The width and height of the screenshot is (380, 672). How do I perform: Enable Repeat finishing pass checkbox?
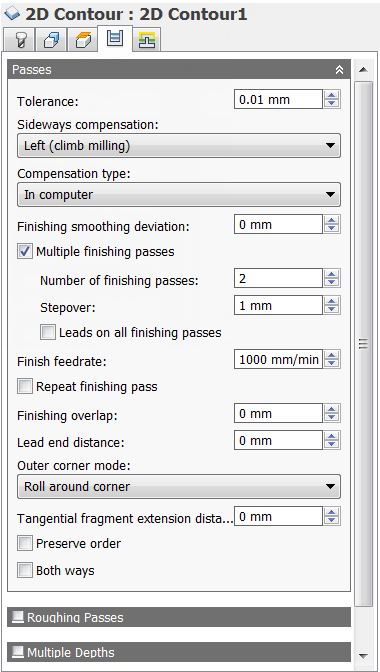point(25,387)
